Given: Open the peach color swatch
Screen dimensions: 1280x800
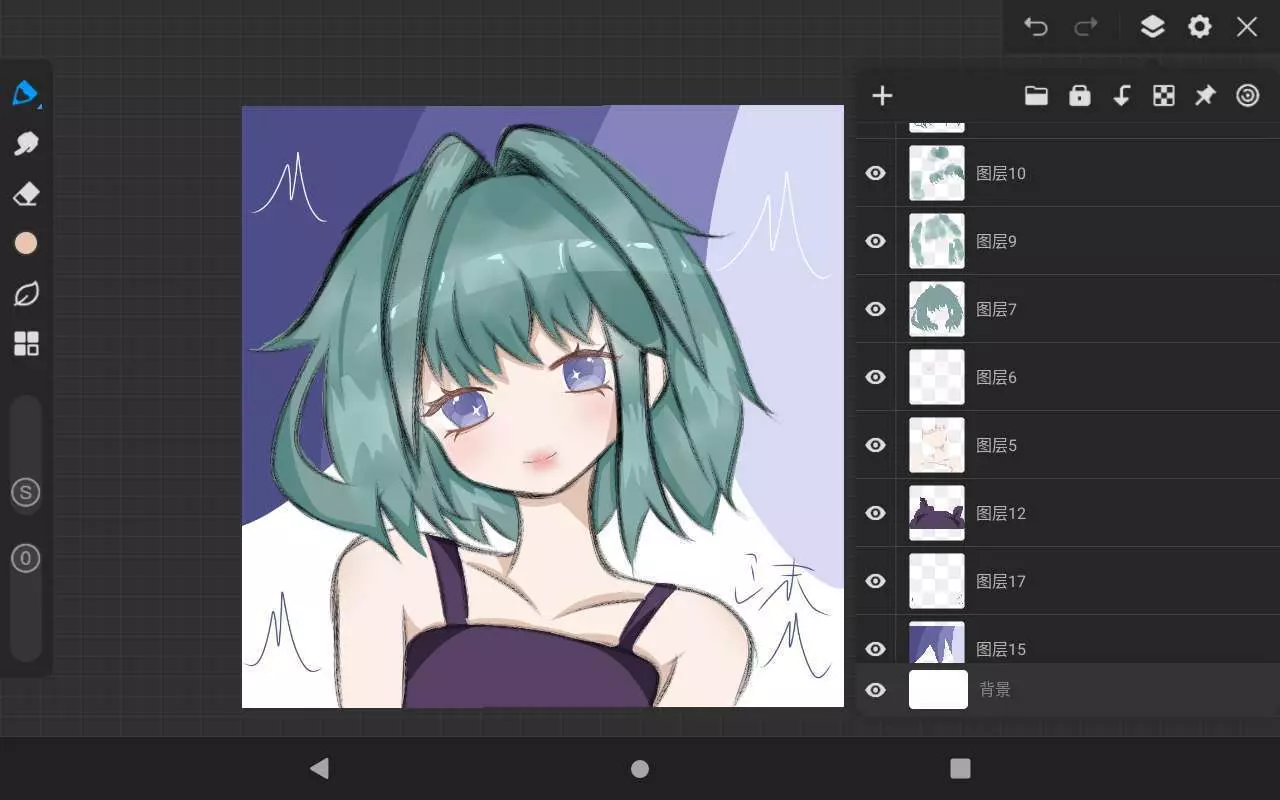Looking at the screenshot, I should [26, 243].
